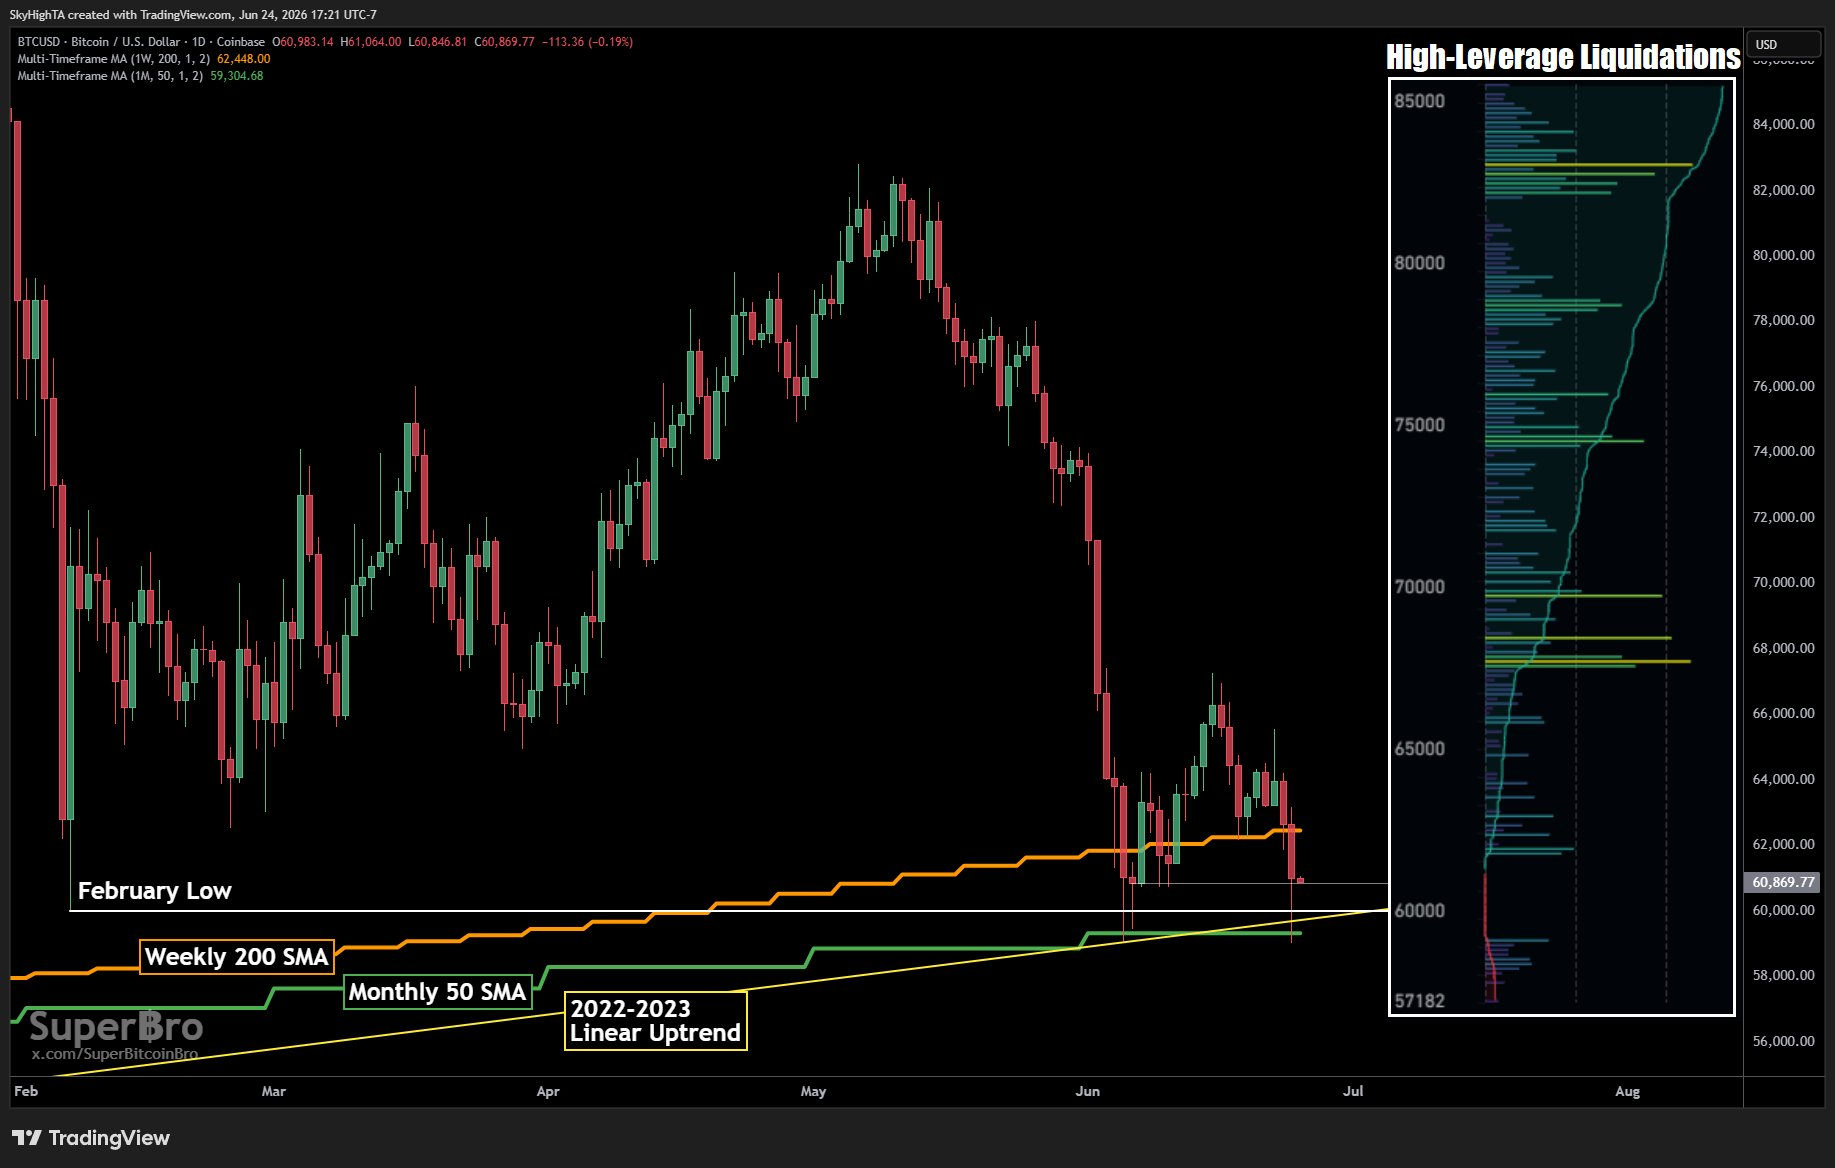Click the green 59,304.68 monthly MA value

pos(237,76)
